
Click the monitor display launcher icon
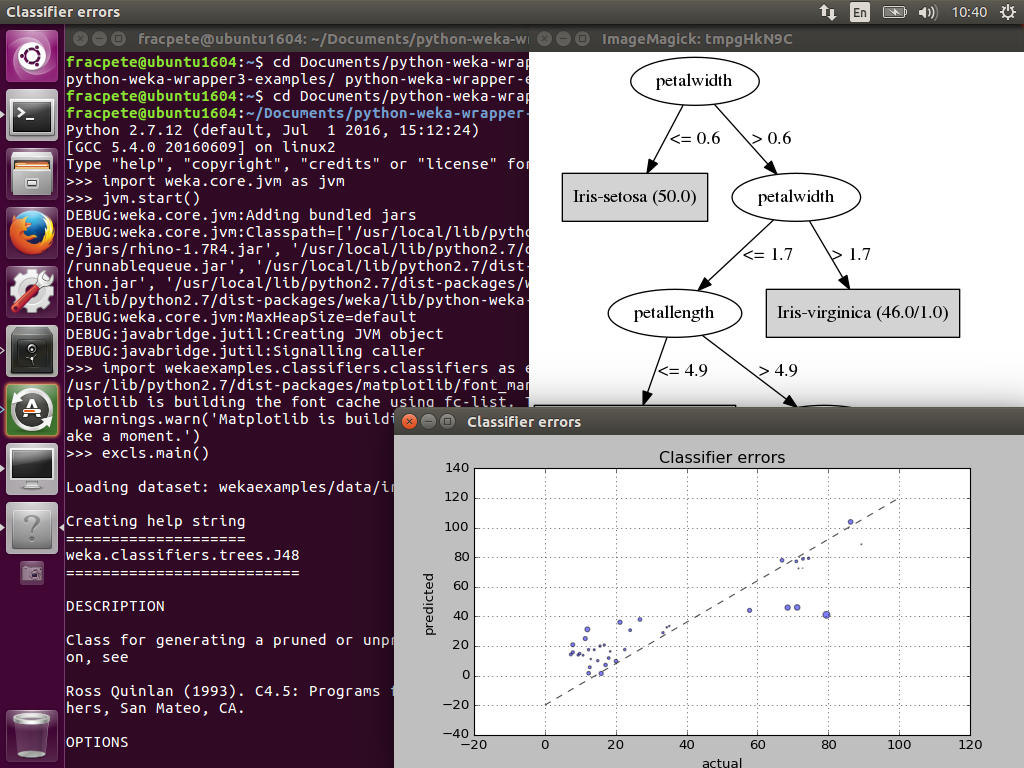(x=33, y=467)
